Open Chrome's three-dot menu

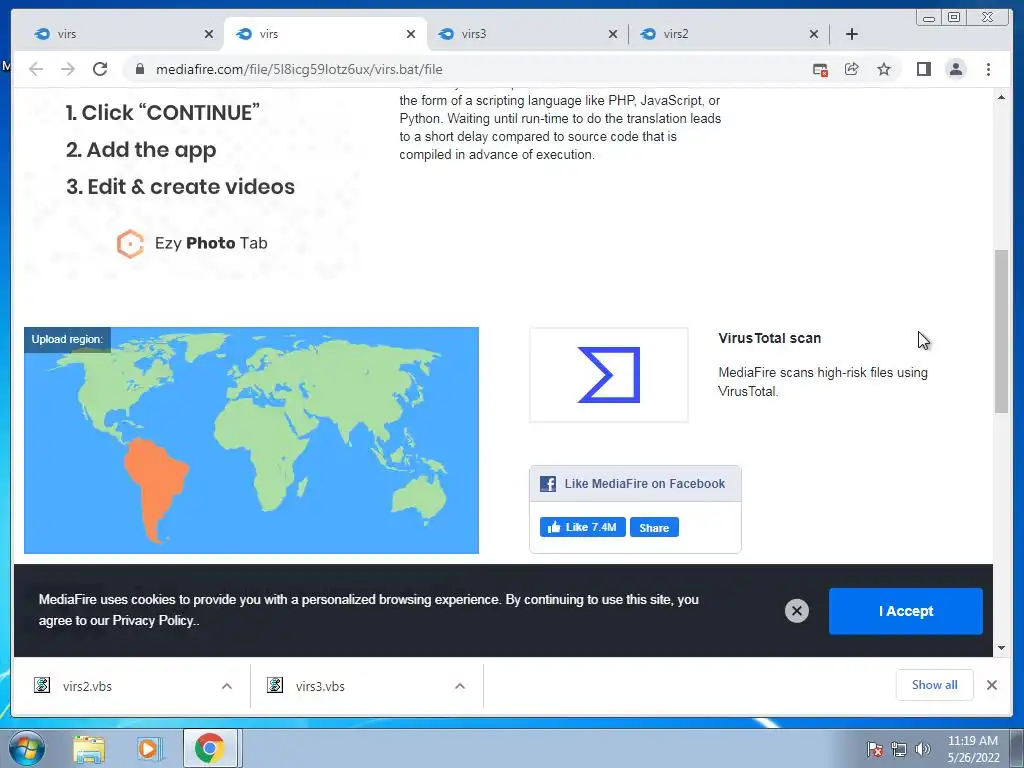(x=988, y=69)
